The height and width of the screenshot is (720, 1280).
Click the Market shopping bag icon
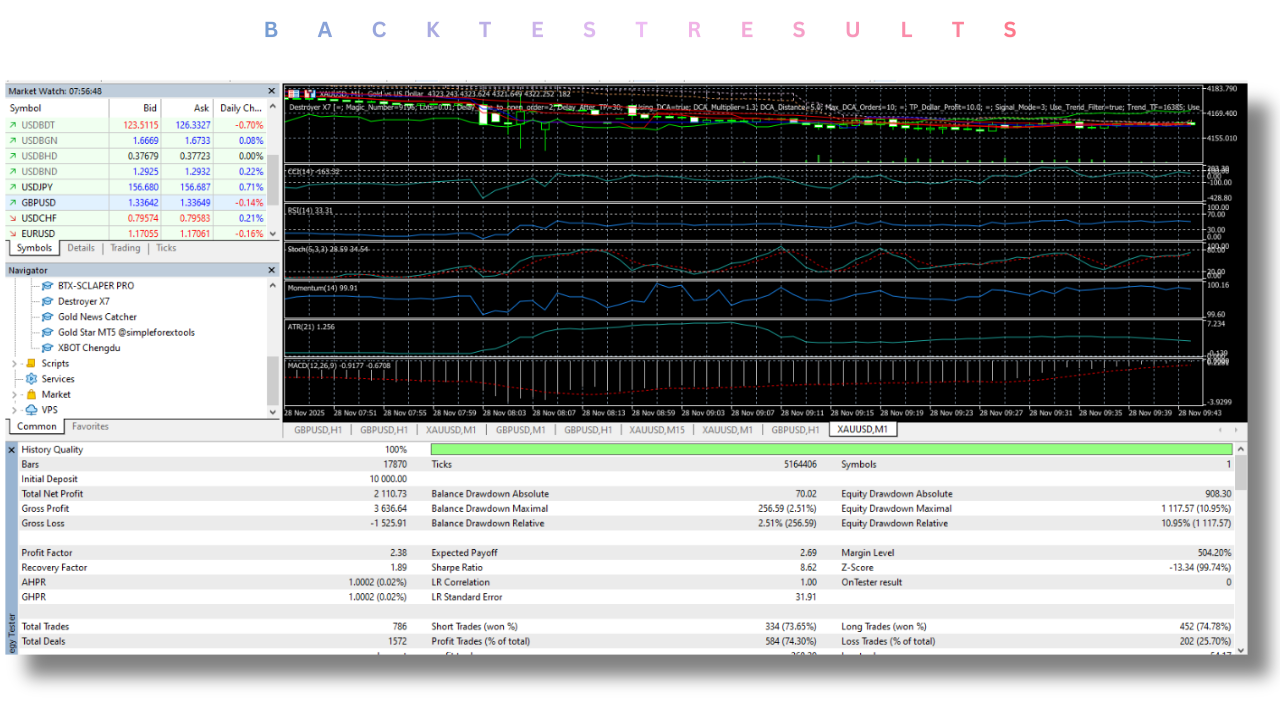coord(31,395)
